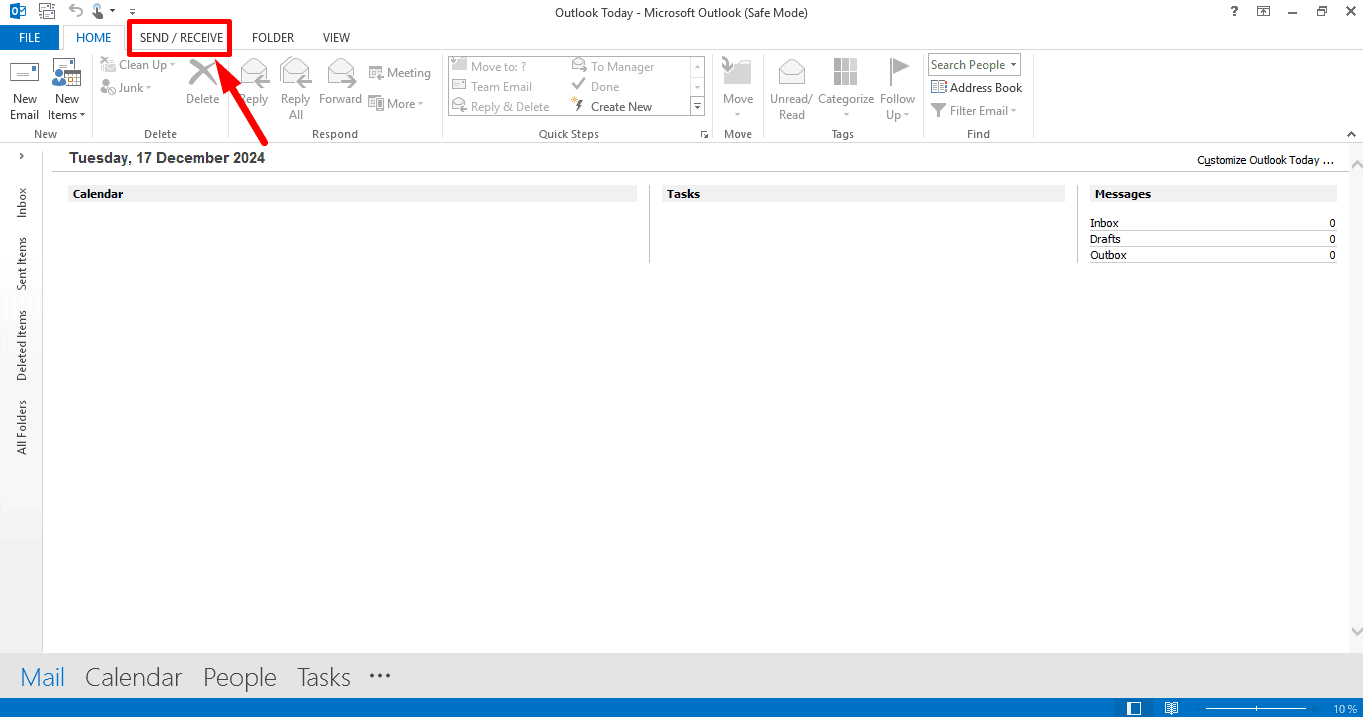Viewport: 1363px width, 717px height.
Task: Show All Folders in sidebar
Action: pos(22,428)
